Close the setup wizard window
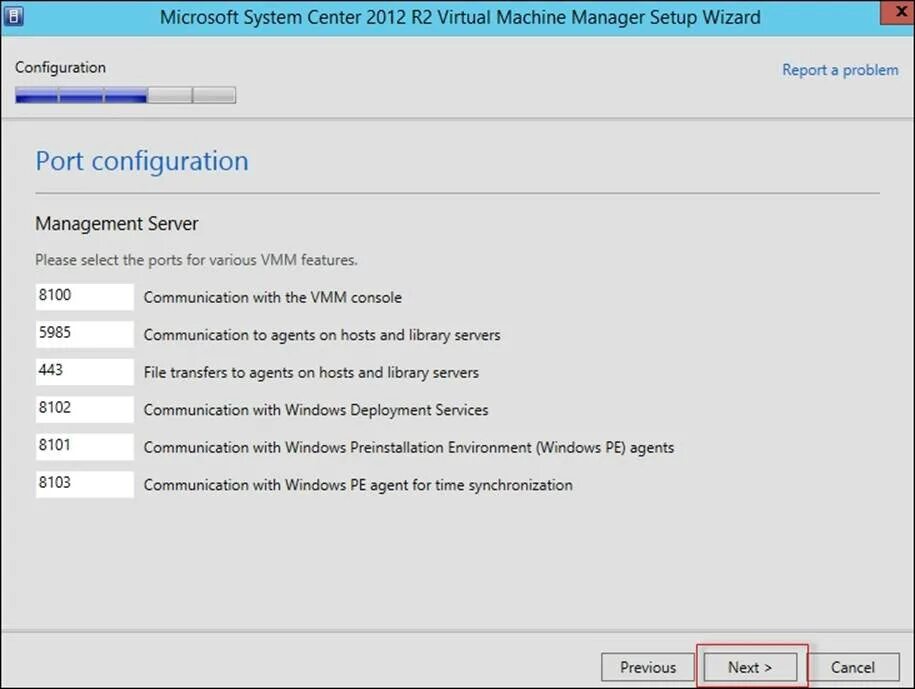The height and width of the screenshot is (689, 915). click(x=899, y=12)
